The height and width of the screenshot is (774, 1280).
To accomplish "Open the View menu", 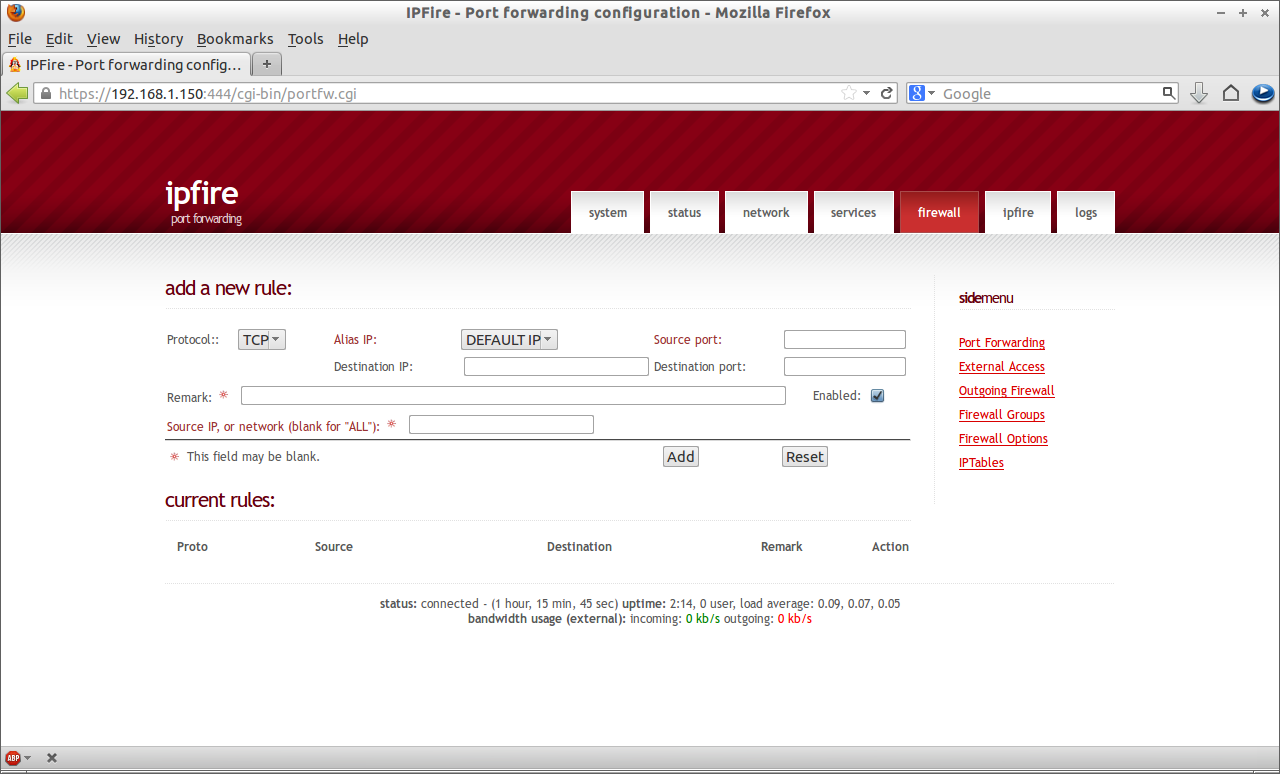I will tap(103, 39).
